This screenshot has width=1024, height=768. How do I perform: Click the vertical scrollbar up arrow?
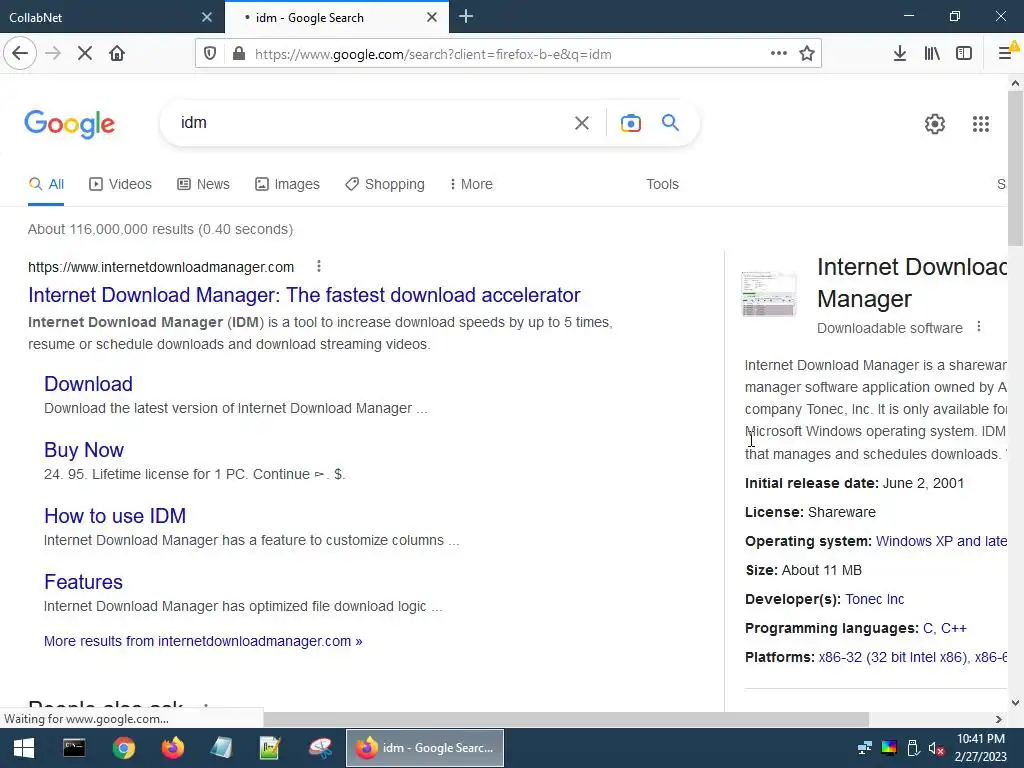click(x=1015, y=83)
